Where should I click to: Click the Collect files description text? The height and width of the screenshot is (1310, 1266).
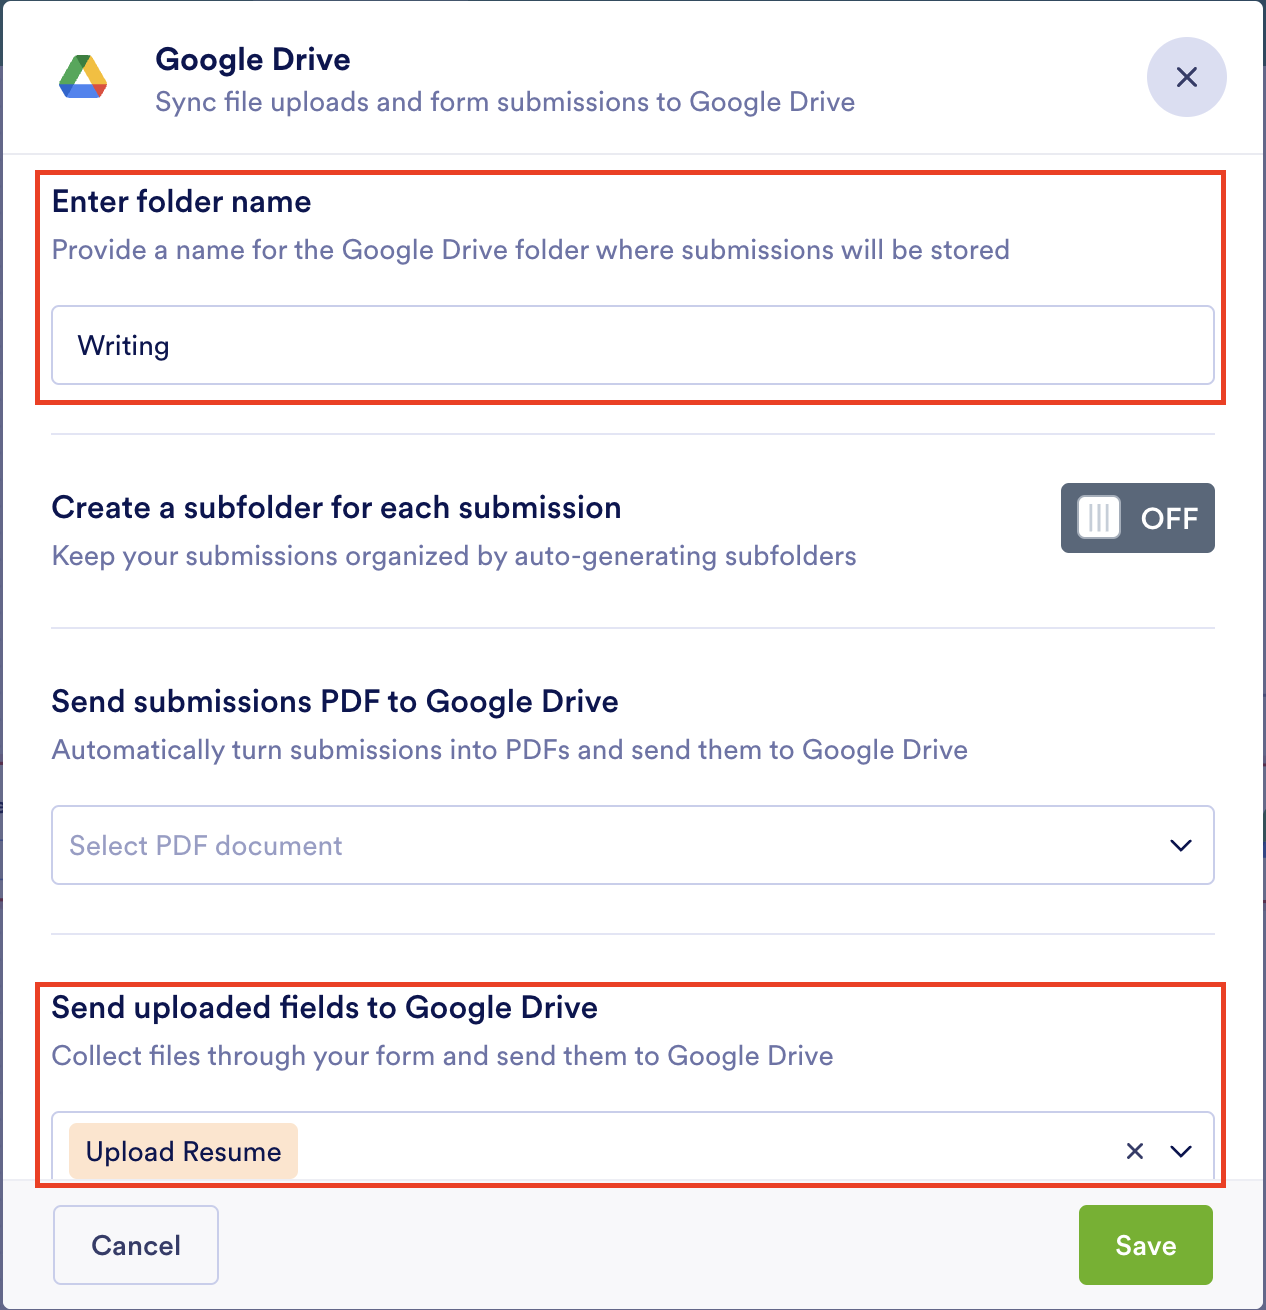click(x=442, y=1055)
